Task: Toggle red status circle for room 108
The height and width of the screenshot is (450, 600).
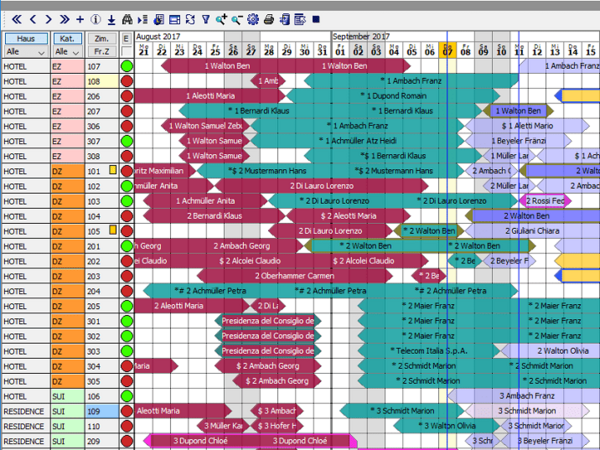Action: (x=127, y=82)
